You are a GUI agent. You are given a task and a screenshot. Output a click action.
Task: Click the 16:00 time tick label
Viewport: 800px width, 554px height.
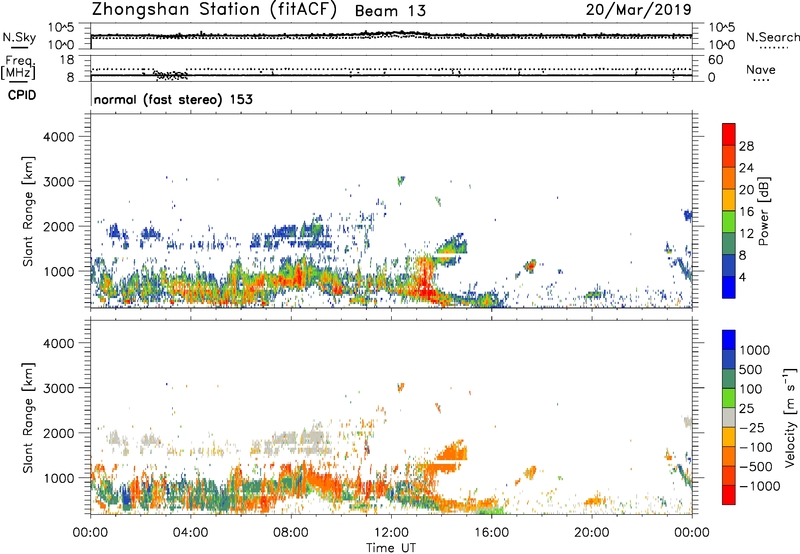click(491, 533)
